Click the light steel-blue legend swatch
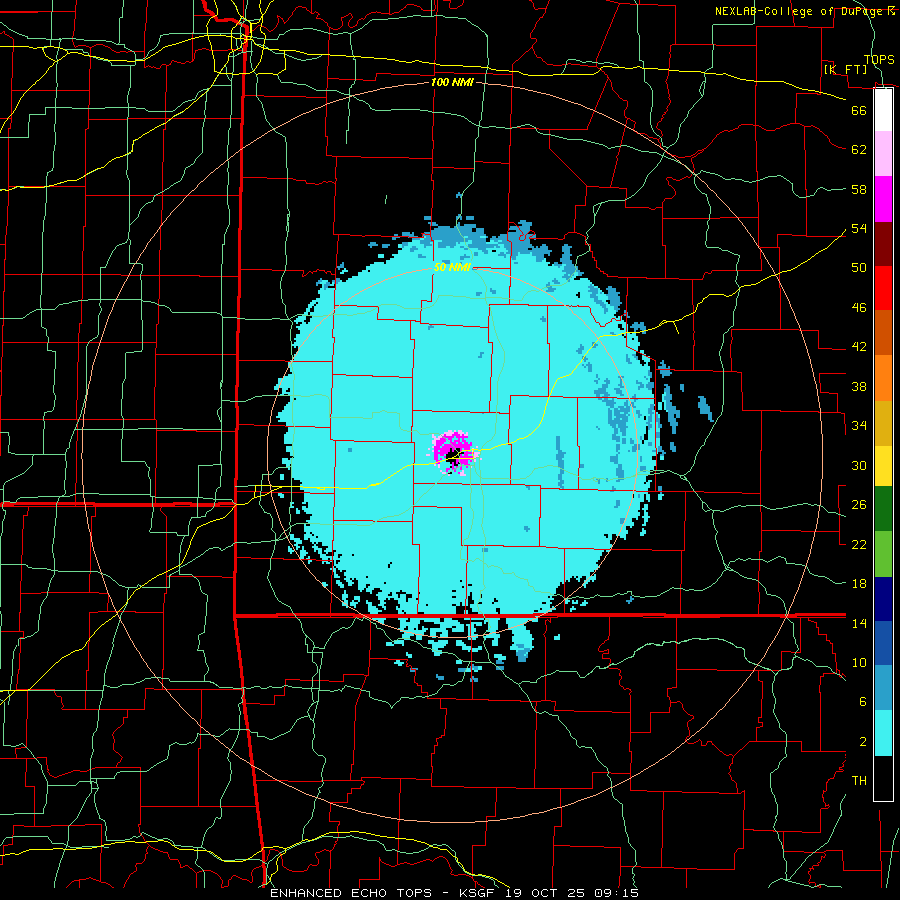 (x=883, y=688)
